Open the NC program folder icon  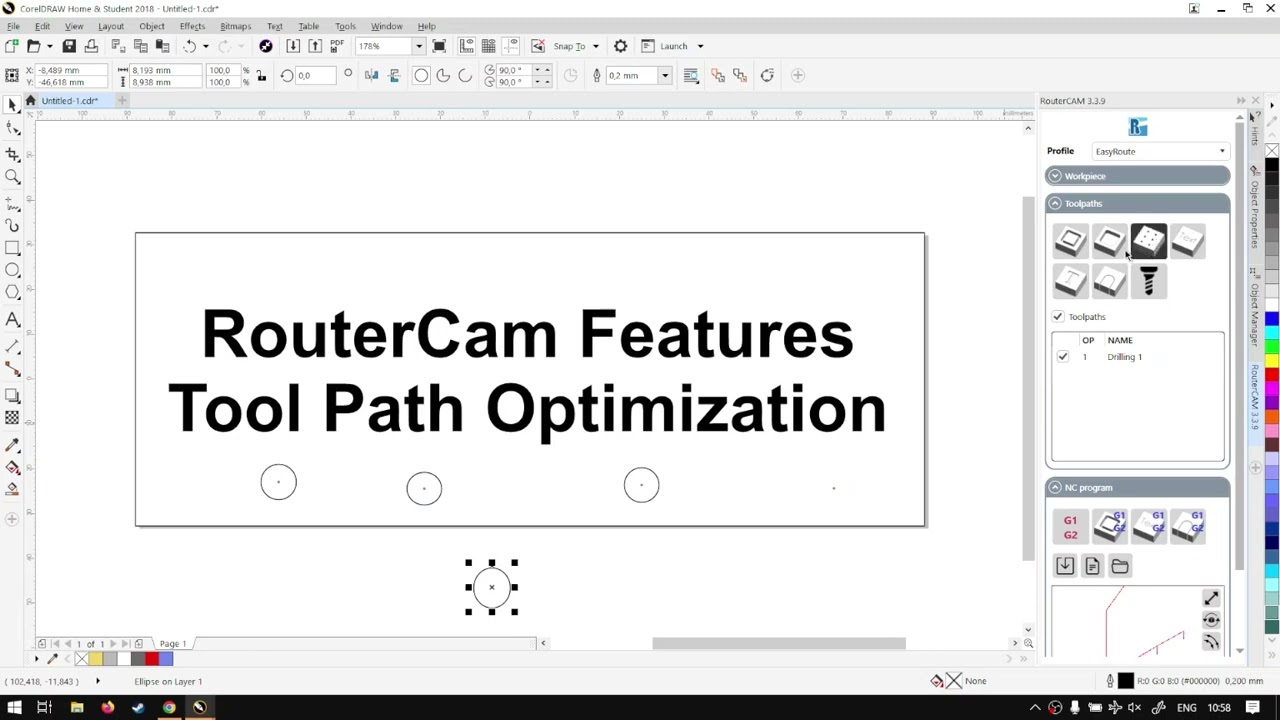tap(1120, 566)
